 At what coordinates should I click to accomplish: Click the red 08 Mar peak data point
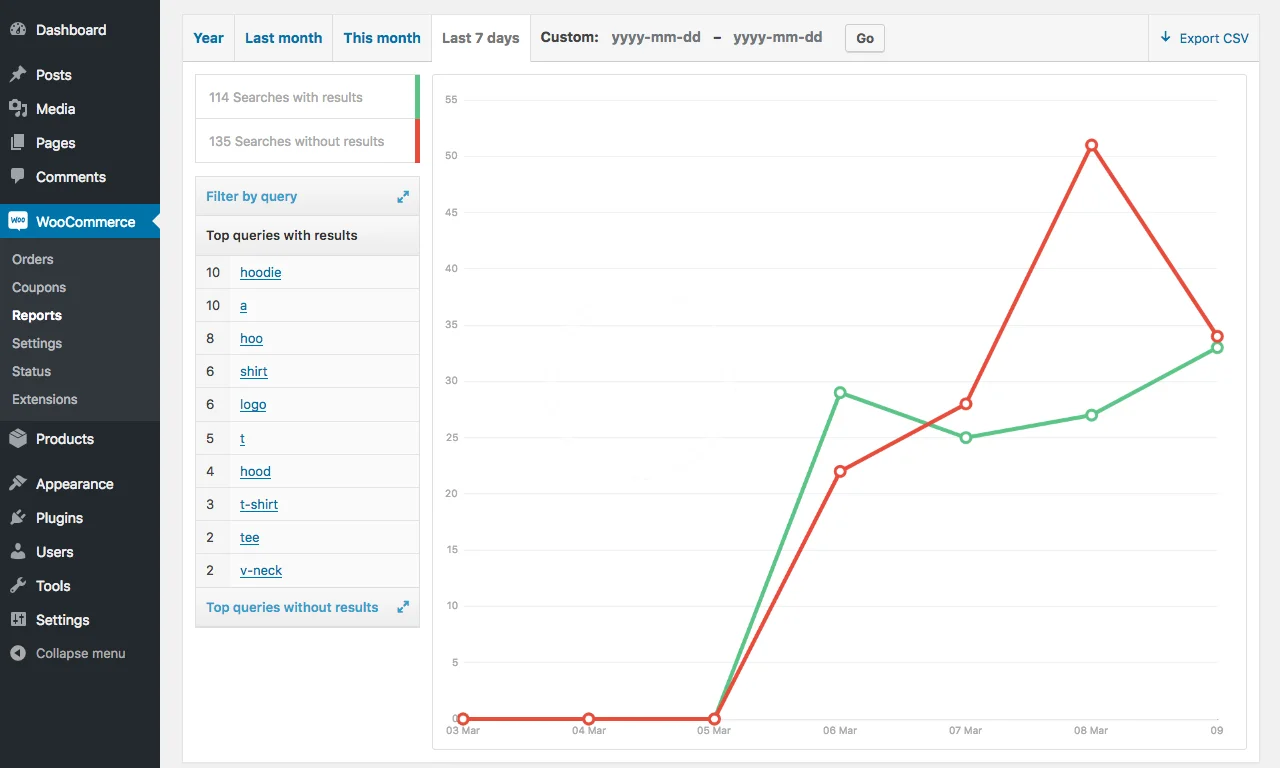(x=1091, y=145)
